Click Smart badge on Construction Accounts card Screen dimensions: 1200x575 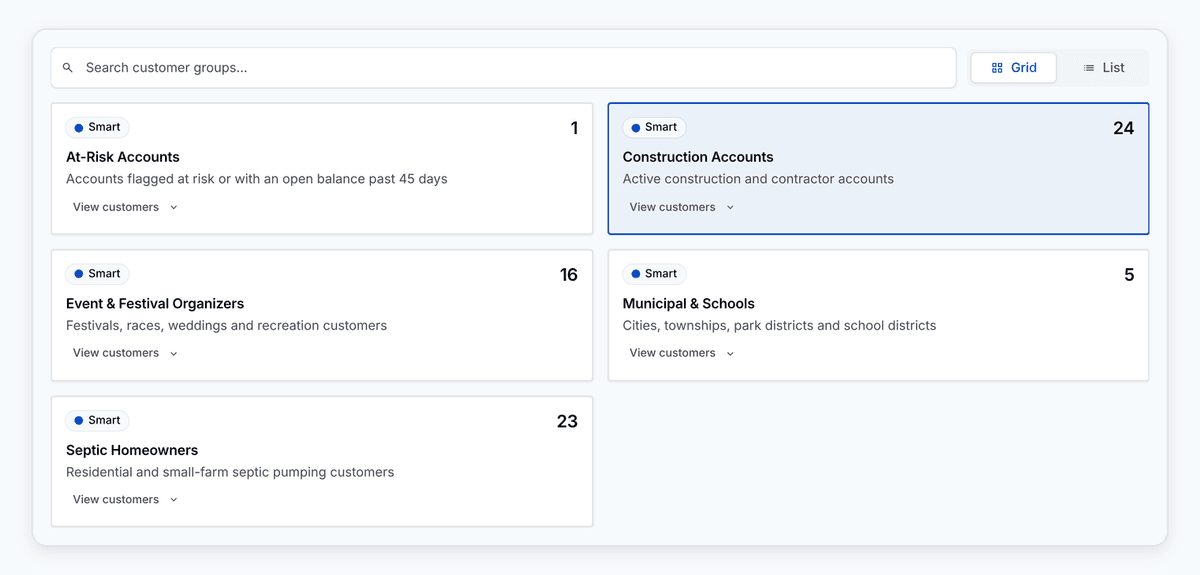(654, 127)
